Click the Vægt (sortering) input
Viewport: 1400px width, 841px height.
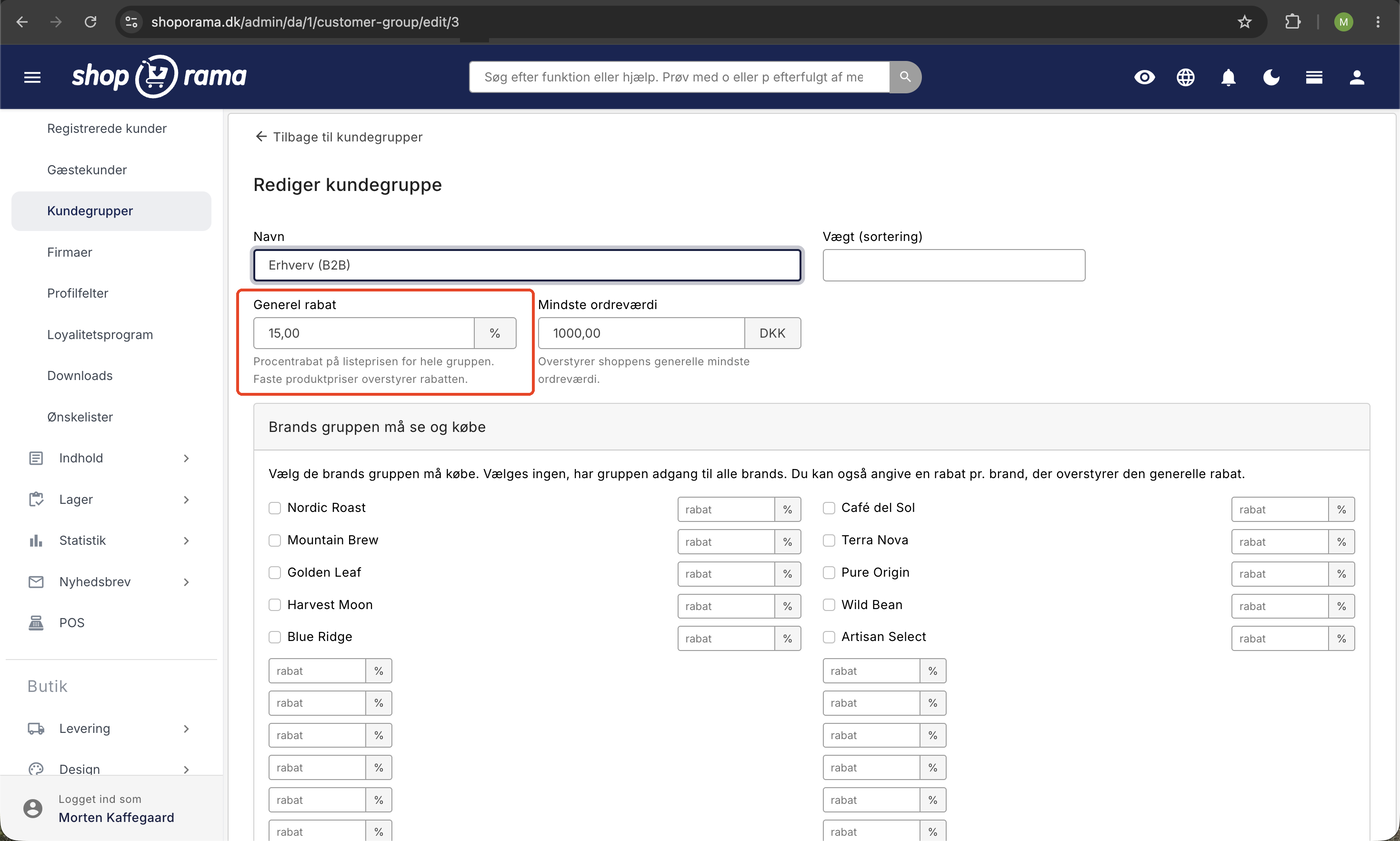pyautogui.click(x=954, y=265)
